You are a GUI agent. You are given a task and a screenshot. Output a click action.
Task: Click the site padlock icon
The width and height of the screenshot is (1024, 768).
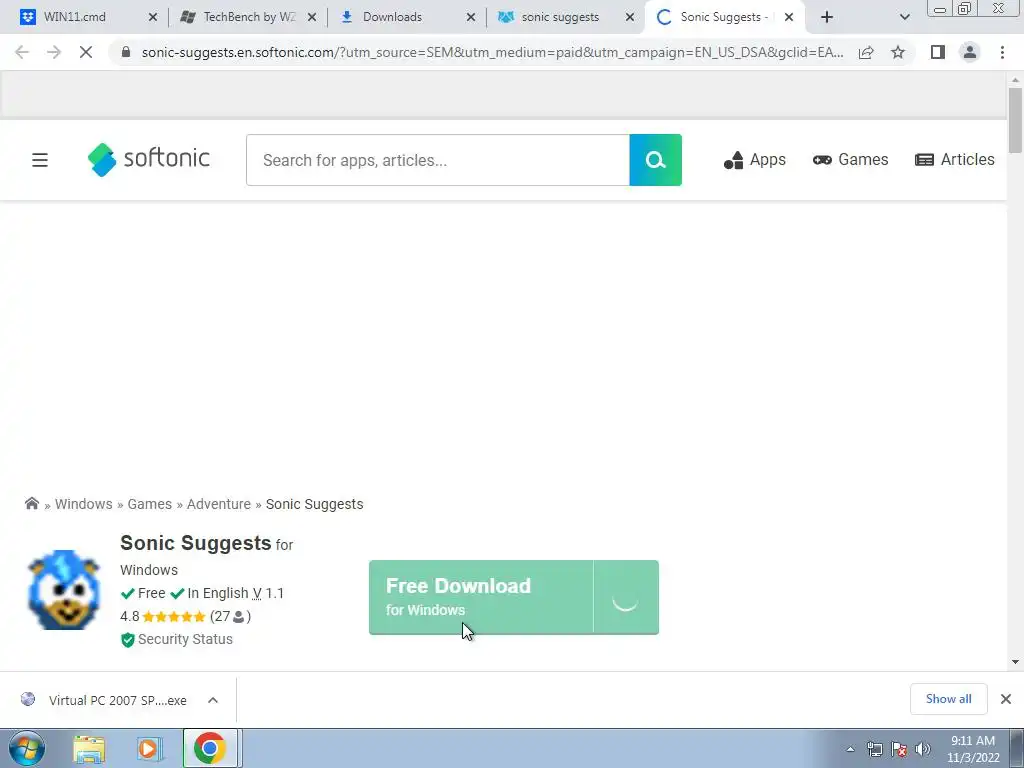click(126, 52)
